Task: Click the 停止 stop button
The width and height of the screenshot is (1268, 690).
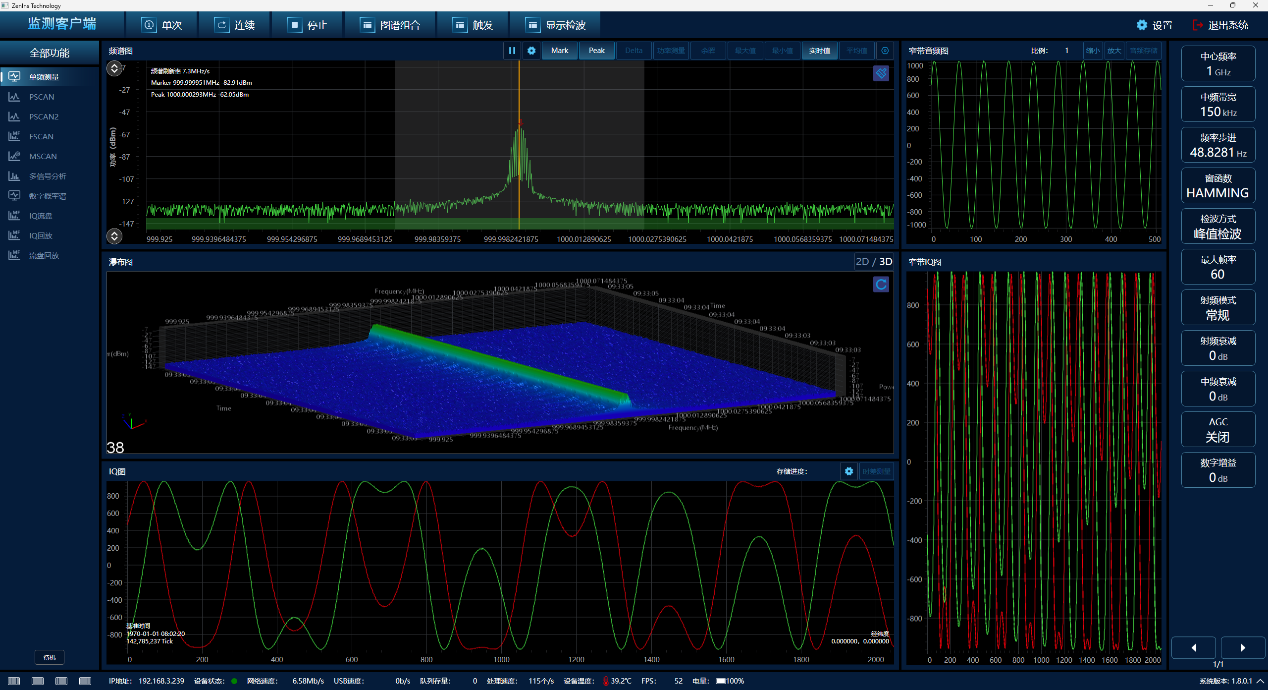Action: point(306,24)
